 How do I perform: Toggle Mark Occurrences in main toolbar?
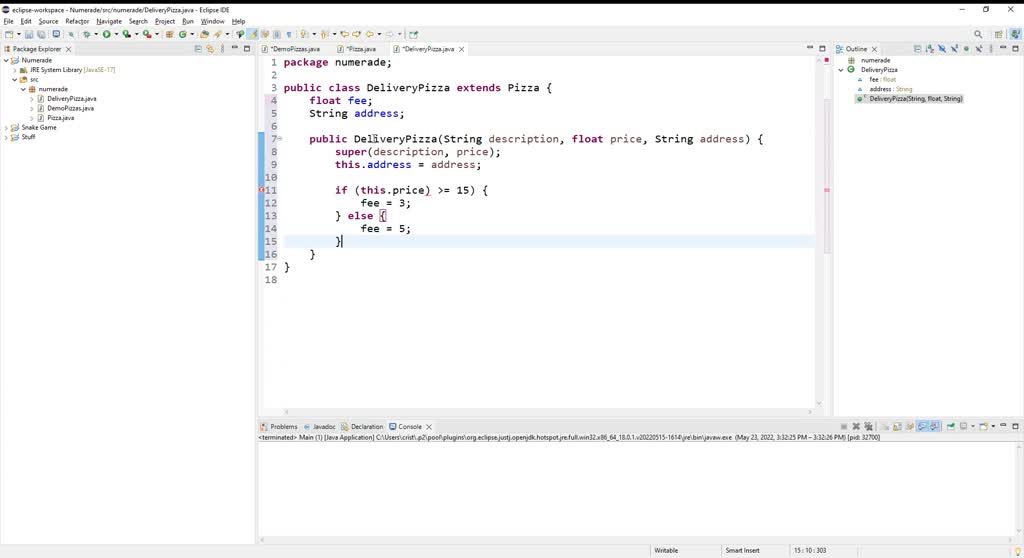(252, 34)
